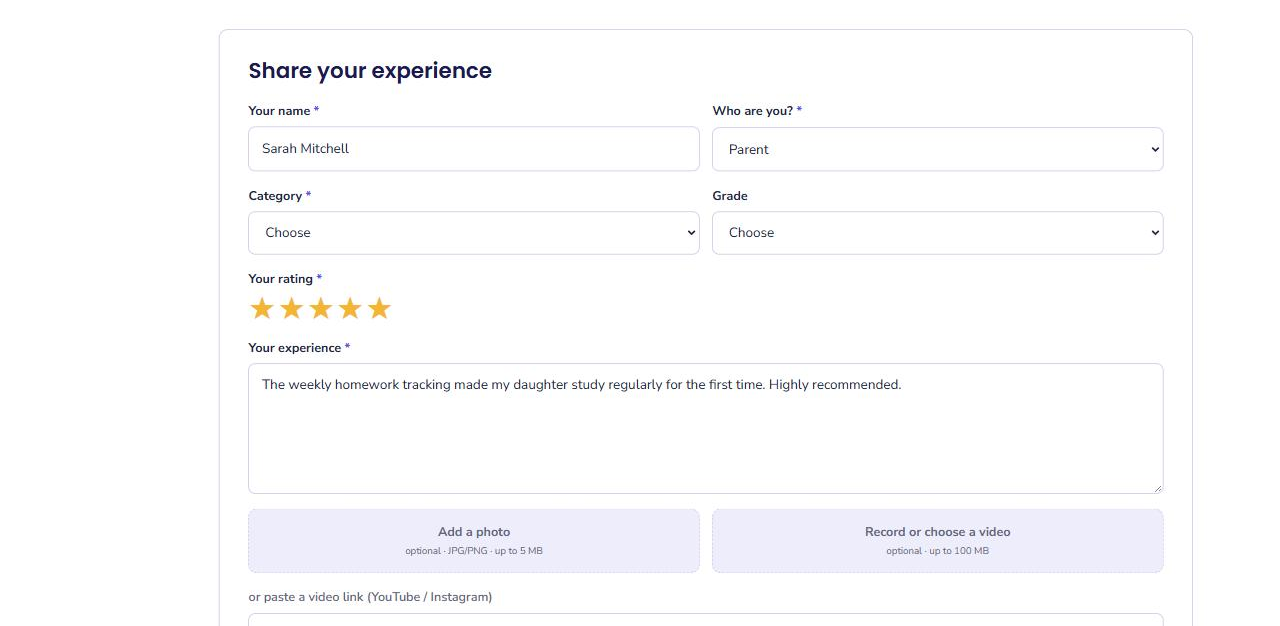Open the Who are you? dropdown
Screen dimensions: 1280x626
pyautogui.click(x=937, y=149)
